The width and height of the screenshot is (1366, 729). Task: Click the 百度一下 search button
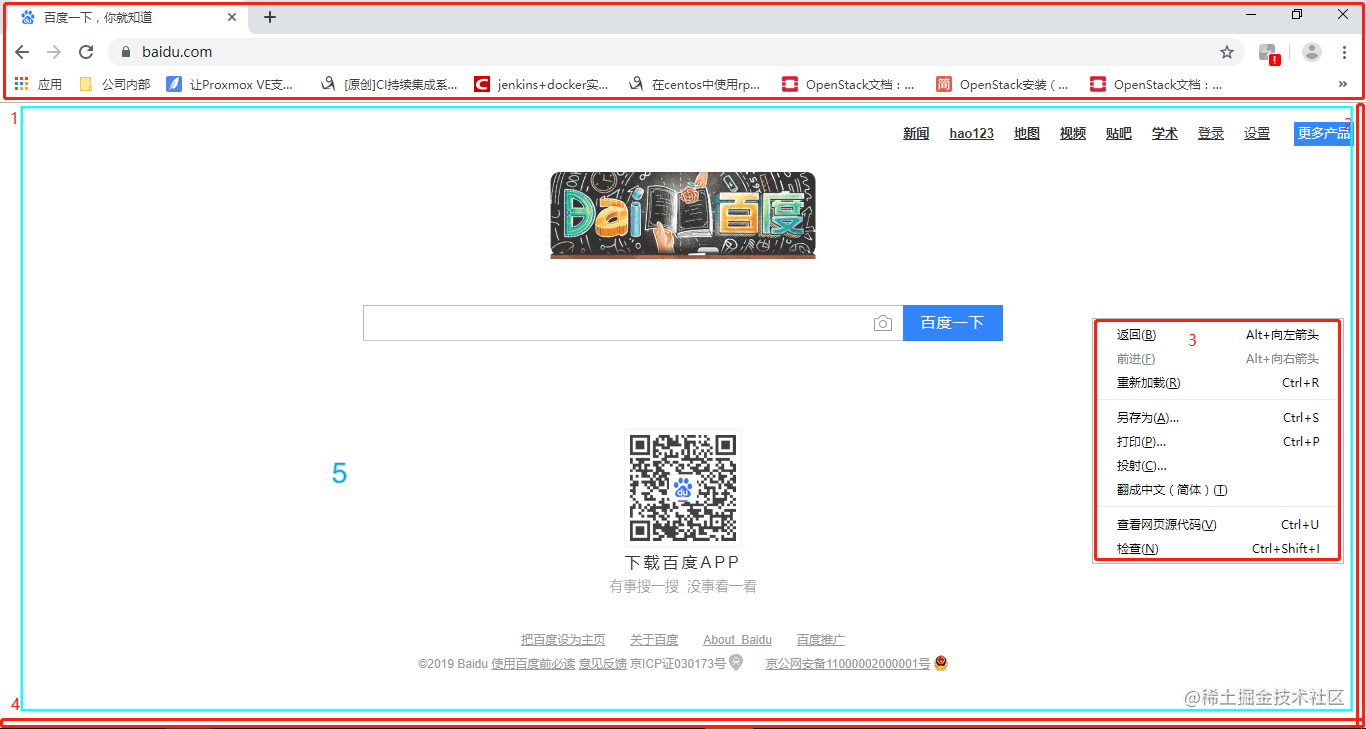(x=952, y=323)
